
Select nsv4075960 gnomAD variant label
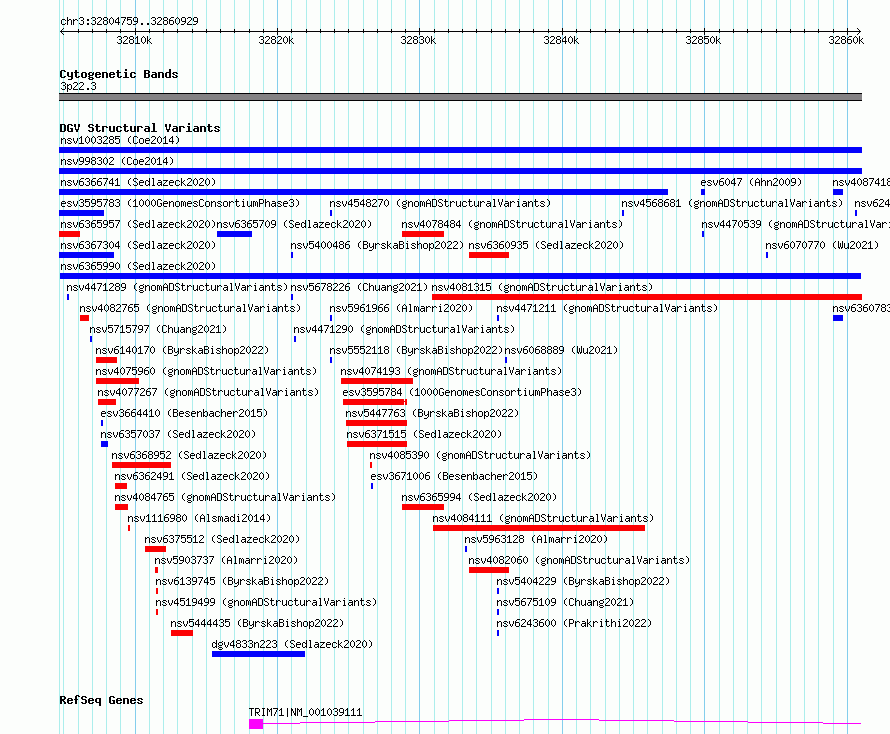(x=206, y=371)
